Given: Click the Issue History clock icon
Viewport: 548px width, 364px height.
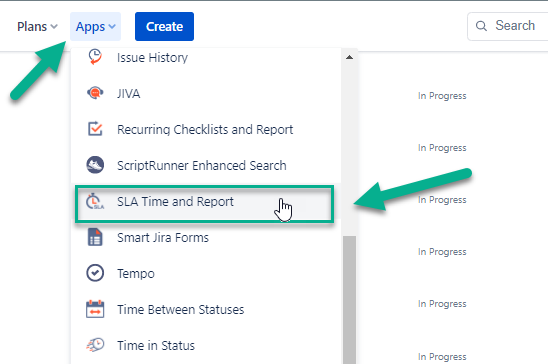Looking at the screenshot, I should [95, 57].
